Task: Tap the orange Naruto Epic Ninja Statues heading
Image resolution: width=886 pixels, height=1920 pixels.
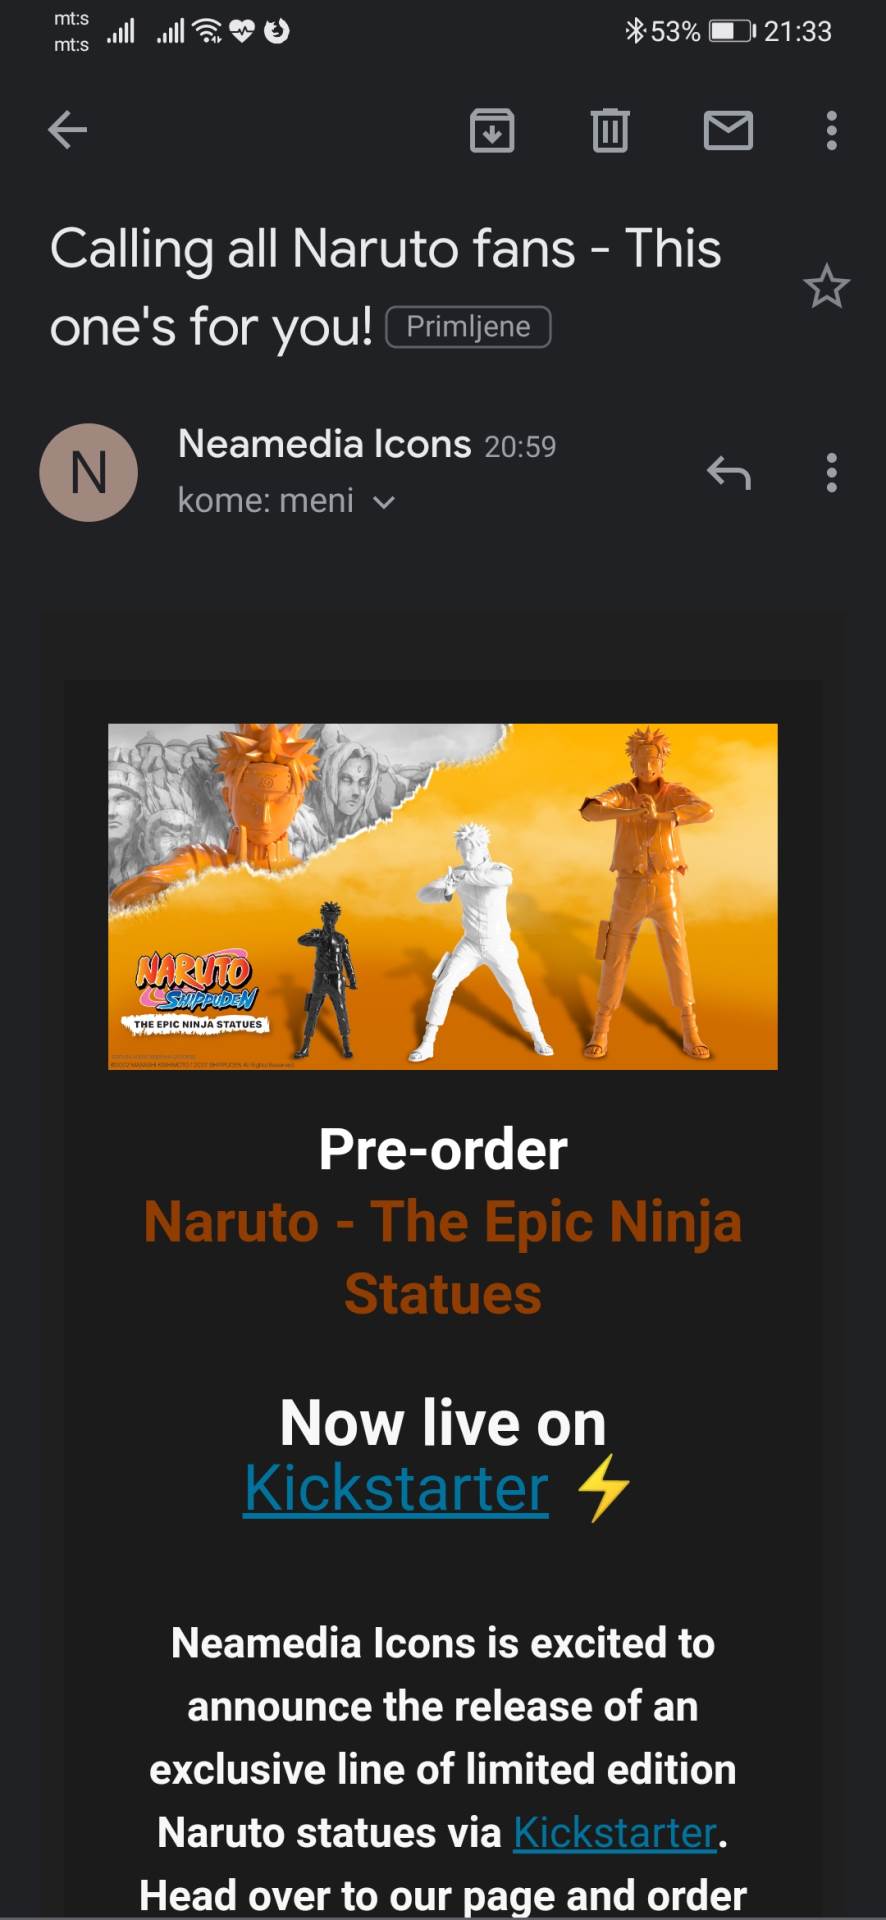Action: click(x=443, y=1258)
